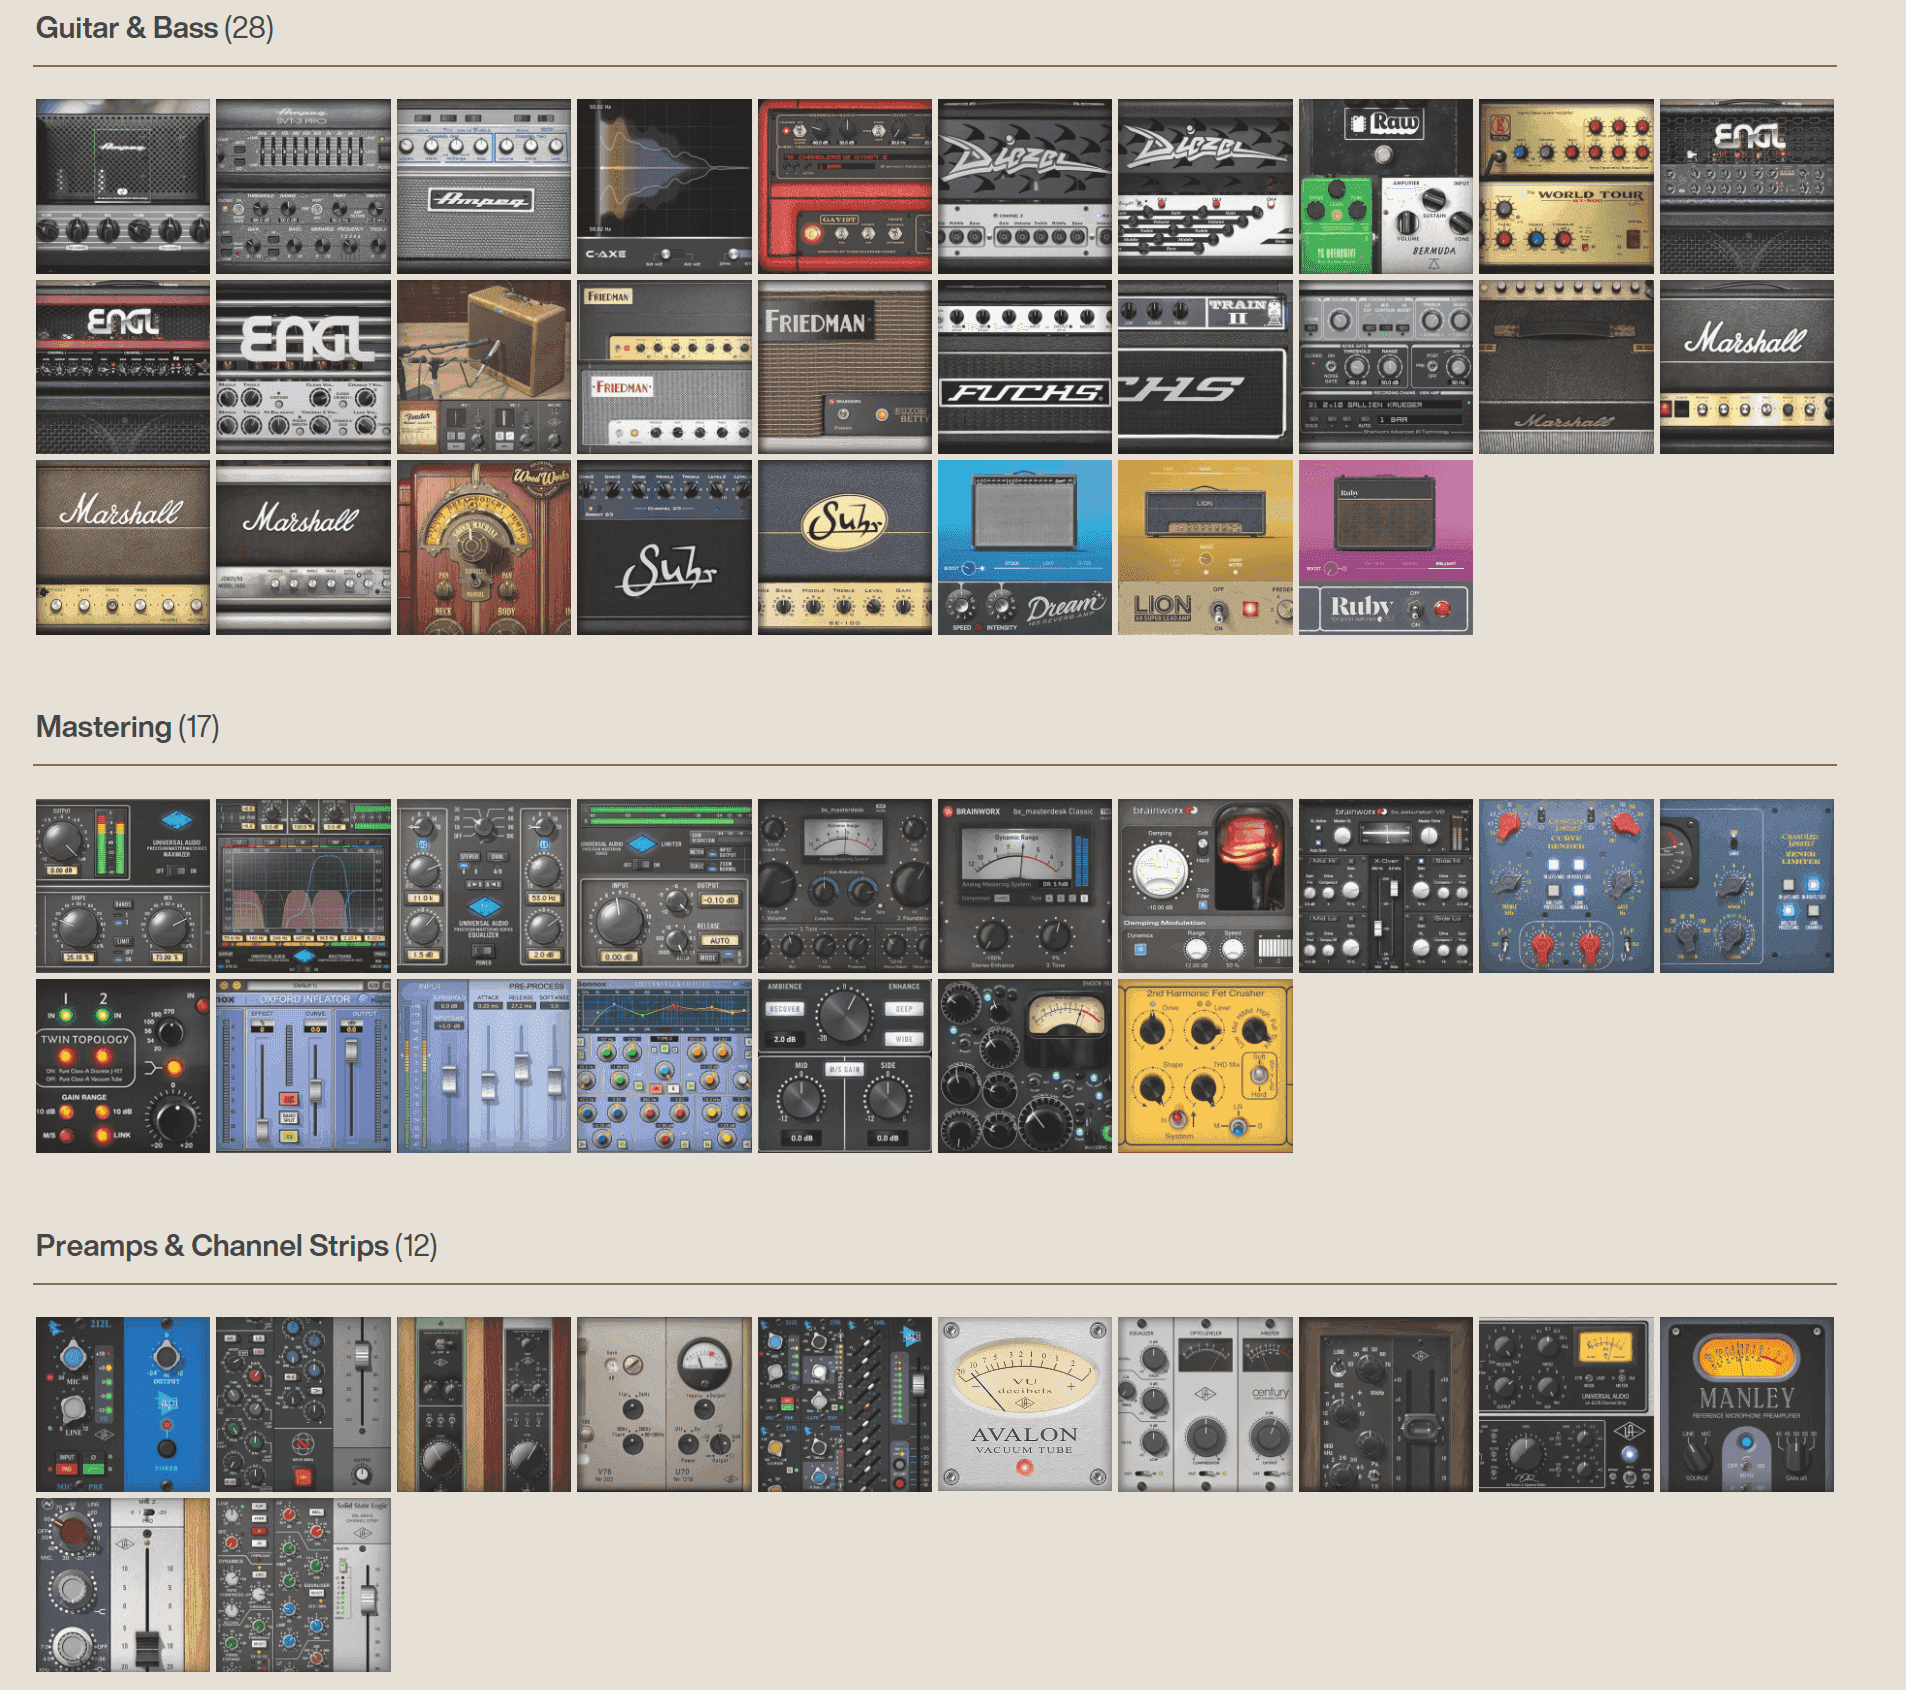Screen dimensions: 1906x1690
Task: Choose the brainworx bx_saturator V2 plugin
Action: click(1386, 886)
